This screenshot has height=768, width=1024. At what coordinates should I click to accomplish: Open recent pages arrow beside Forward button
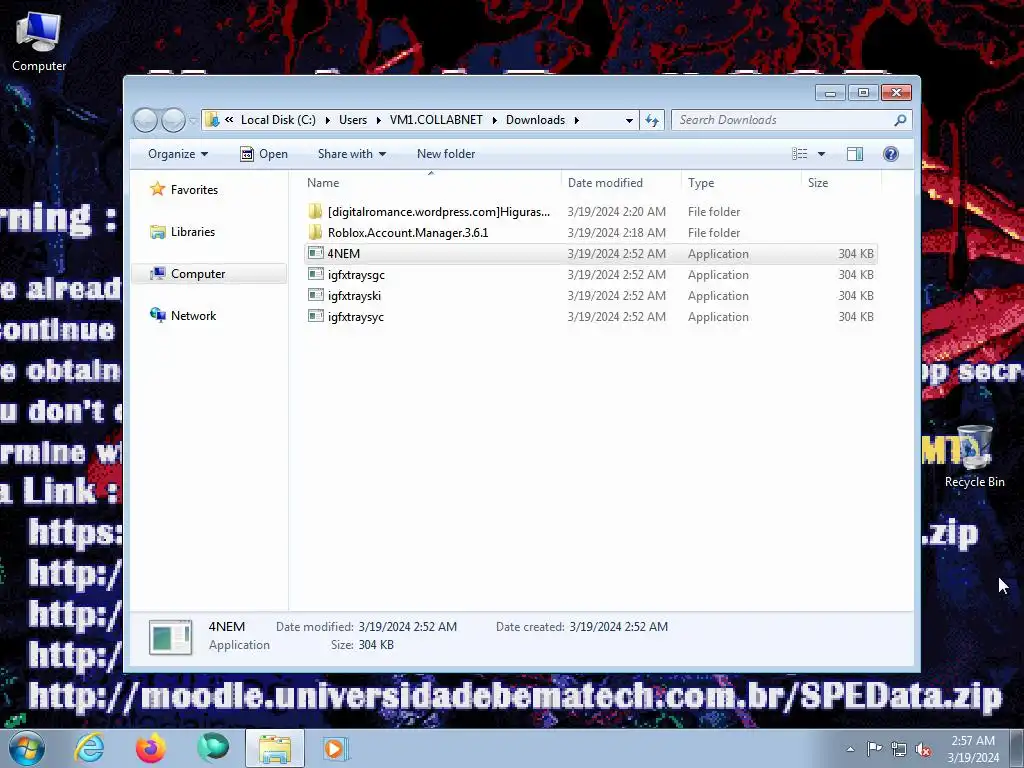[x=193, y=120]
